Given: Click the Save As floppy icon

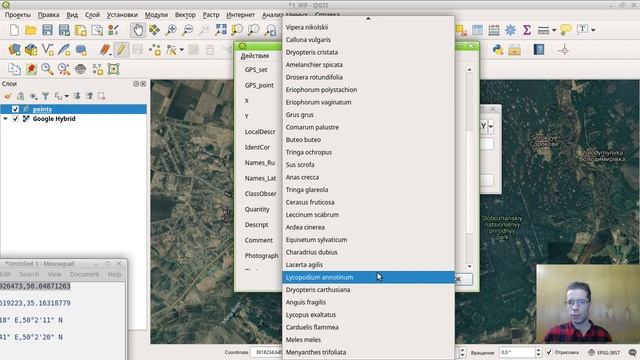Looking at the screenshot, I should tap(64, 30).
